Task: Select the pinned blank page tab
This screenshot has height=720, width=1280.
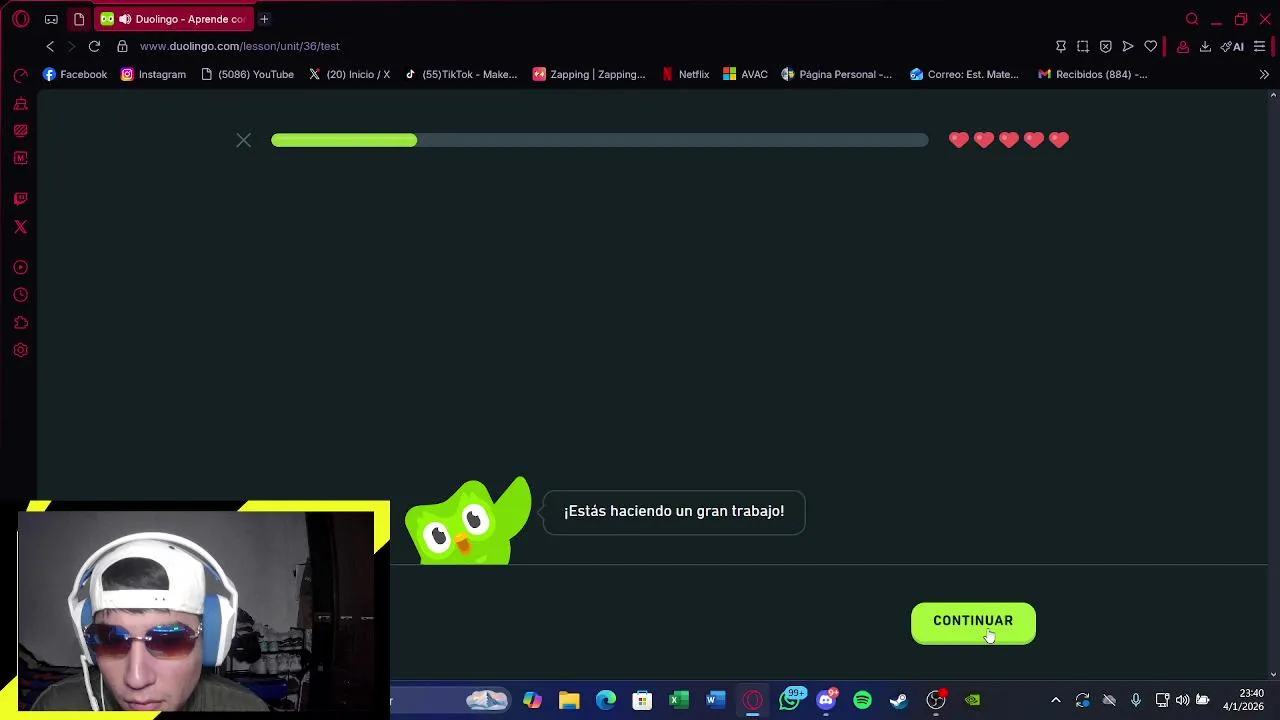Action: (79, 19)
